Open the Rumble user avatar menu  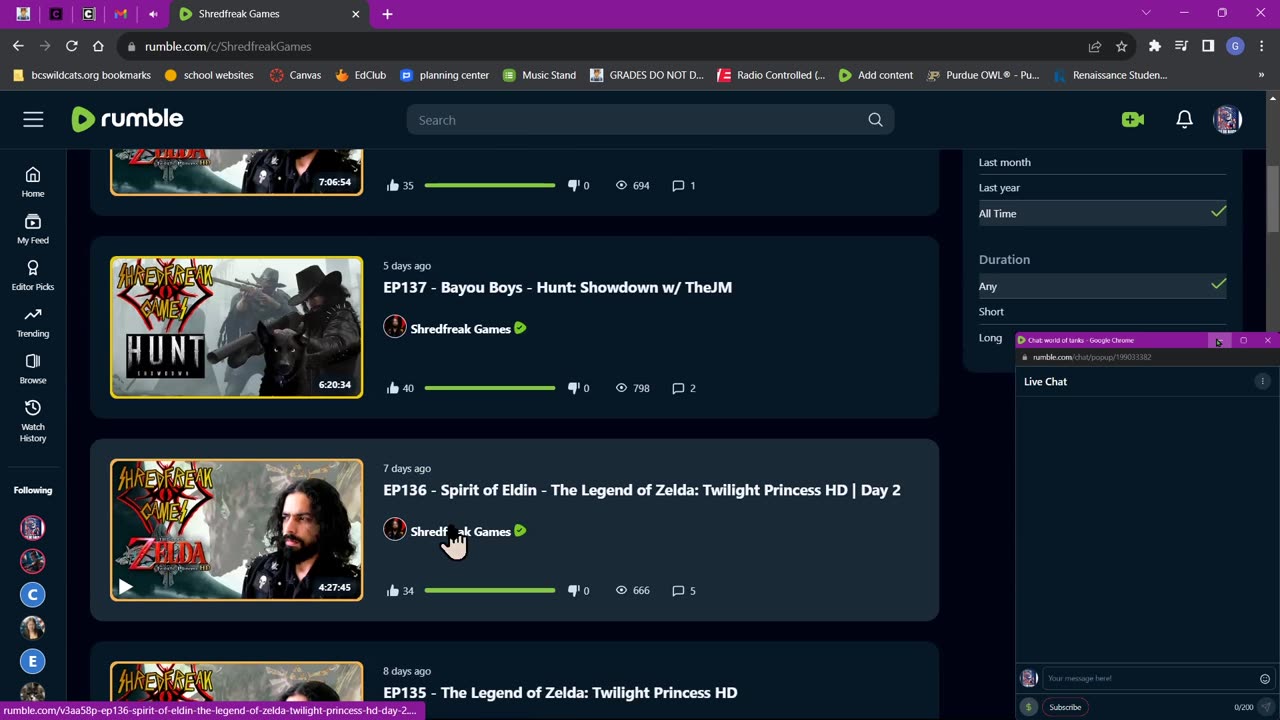pyautogui.click(x=1227, y=120)
